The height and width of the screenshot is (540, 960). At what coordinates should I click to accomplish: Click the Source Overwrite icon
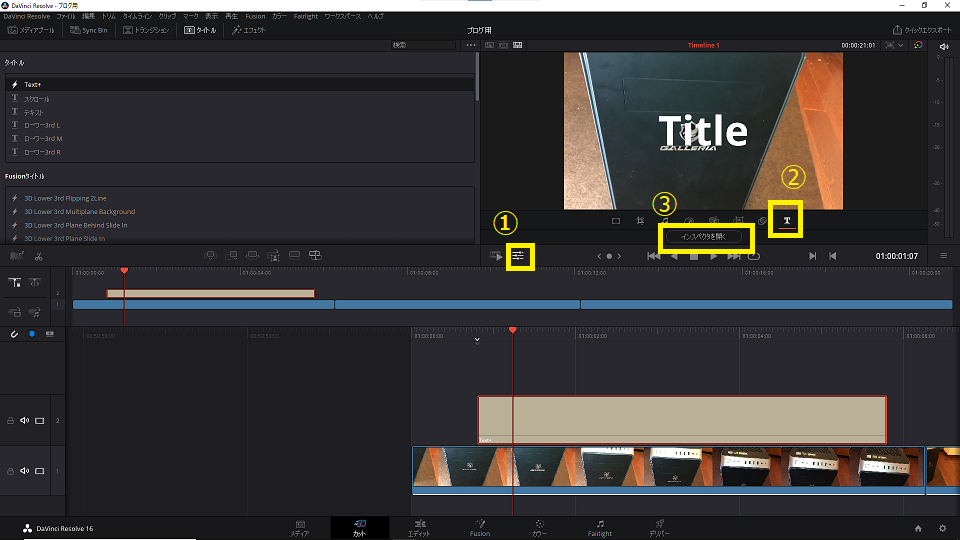coord(315,255)
